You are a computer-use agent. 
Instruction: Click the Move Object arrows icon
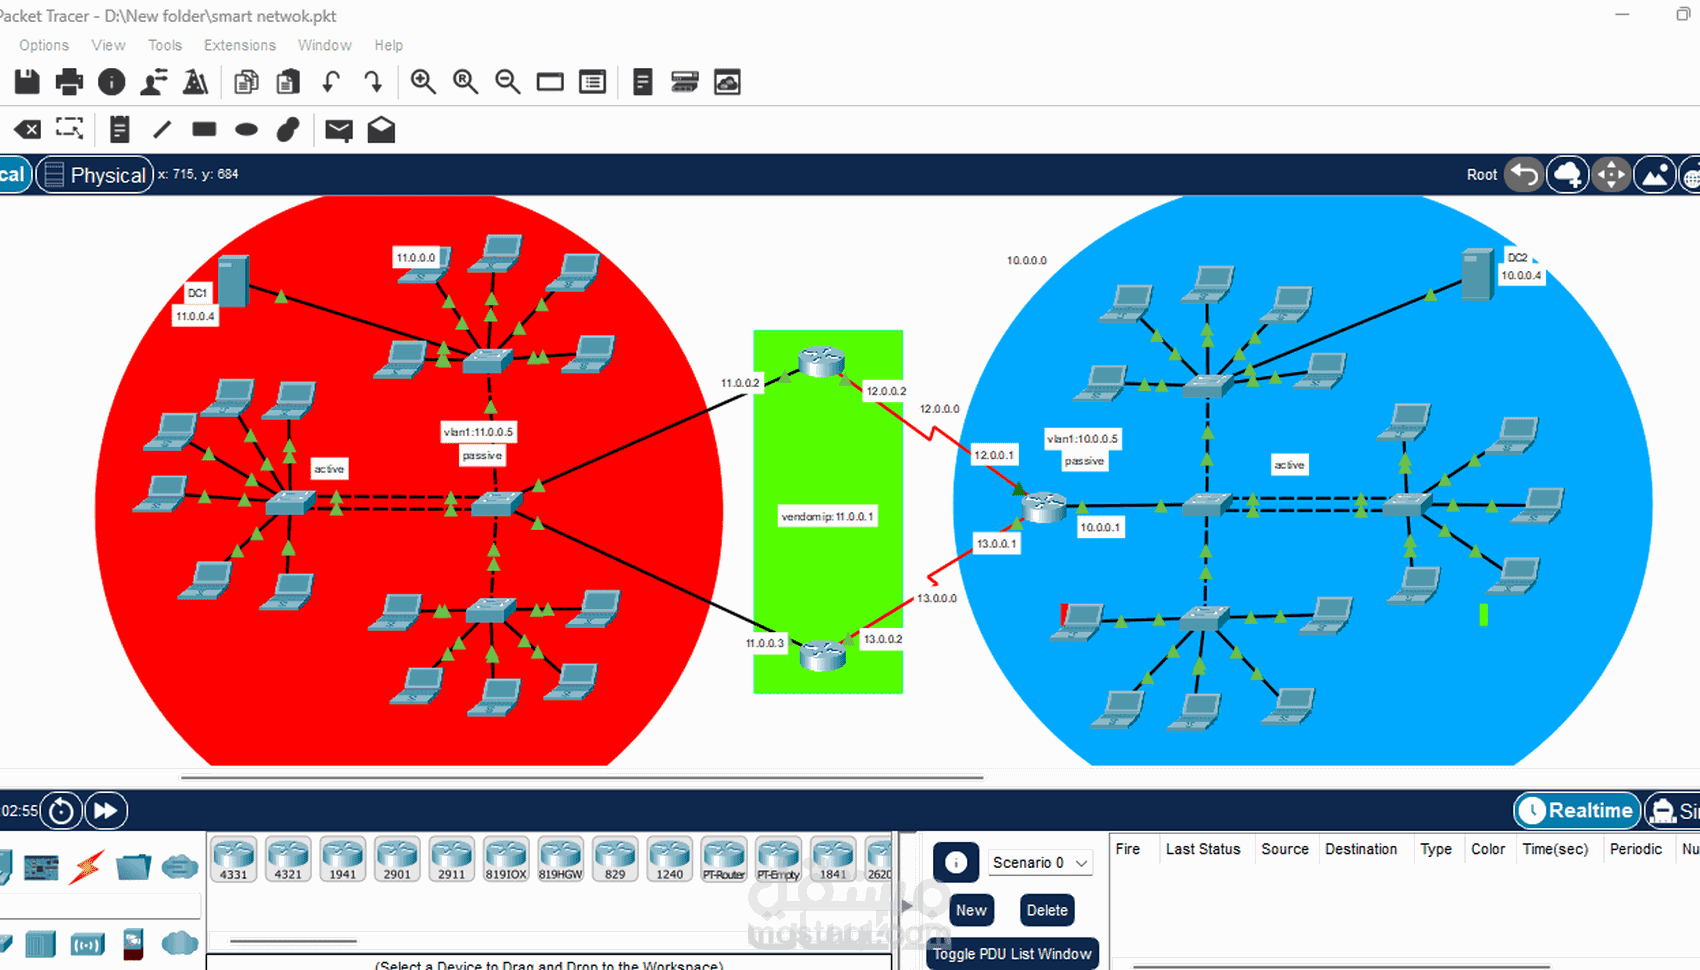pyautogui.click(x=1610, y=175)
